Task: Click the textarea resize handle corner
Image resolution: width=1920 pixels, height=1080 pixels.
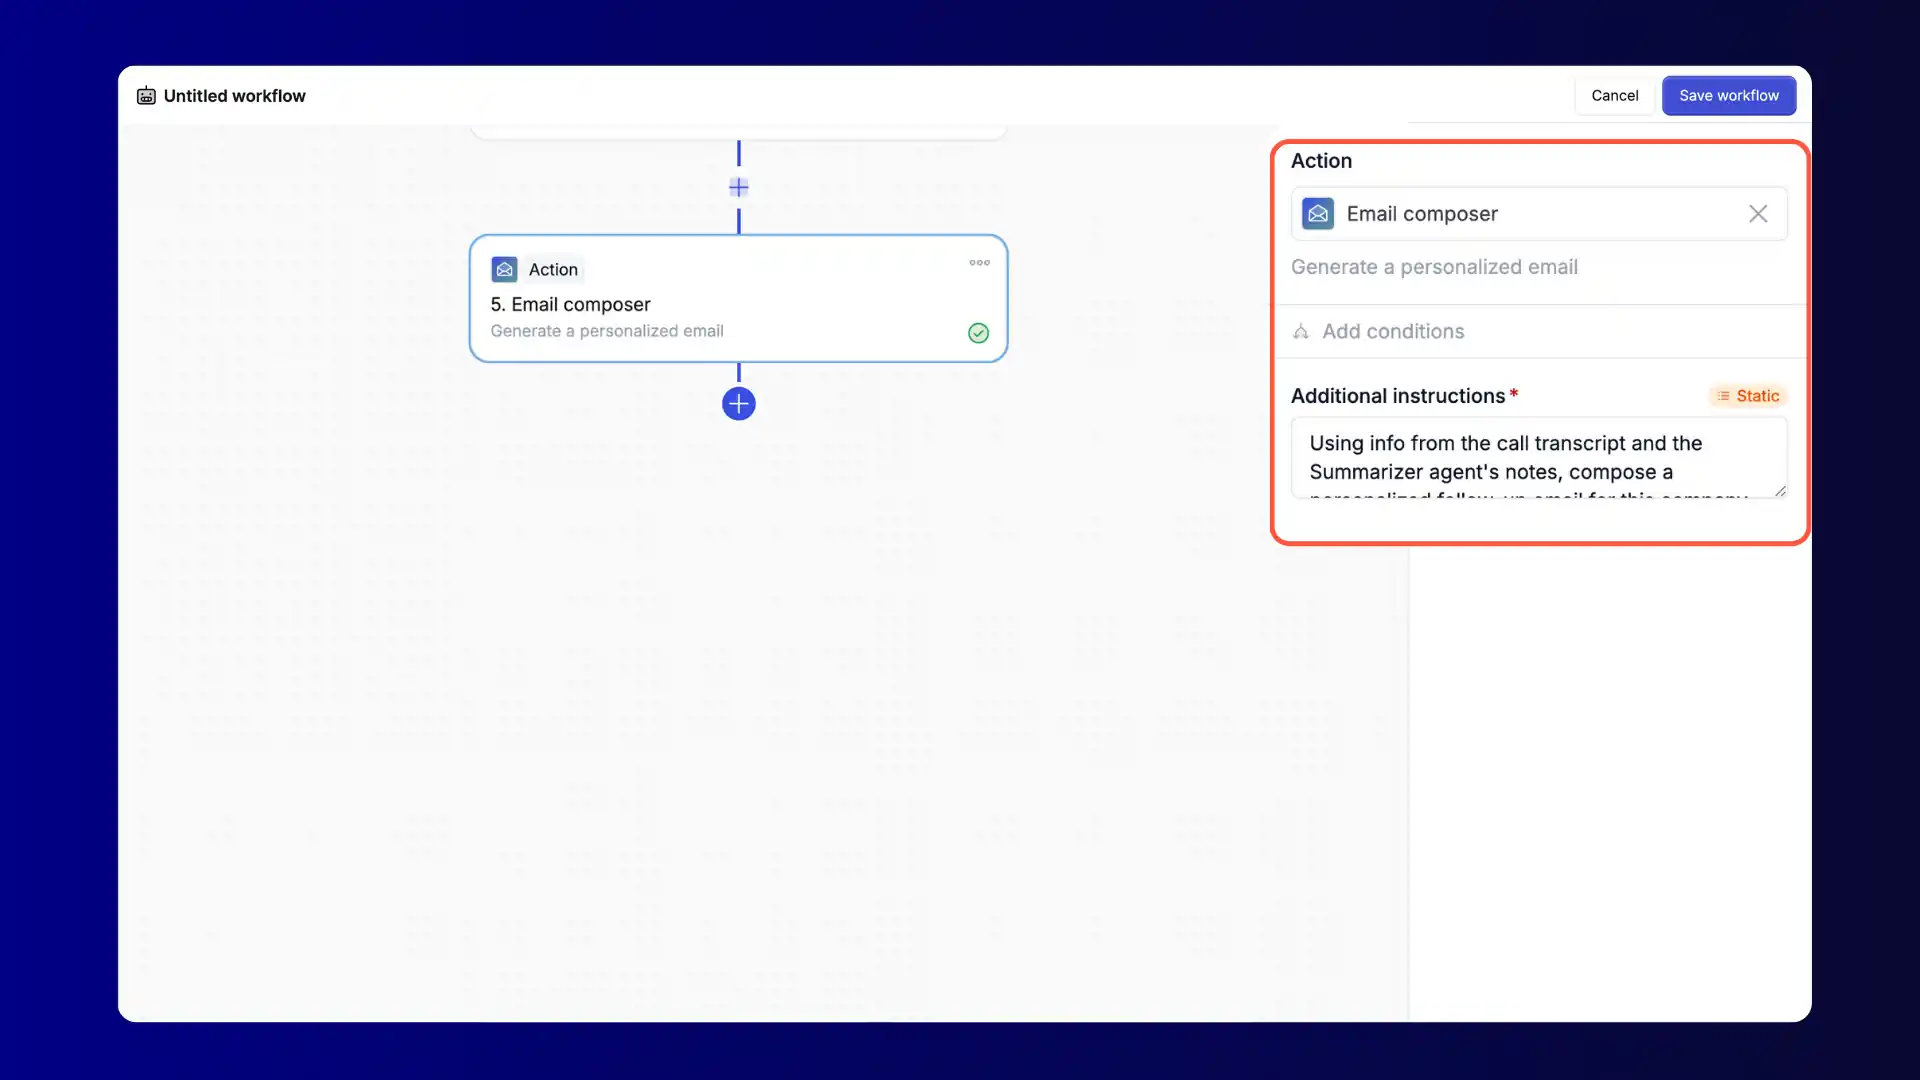Action: pos(1780,491)
